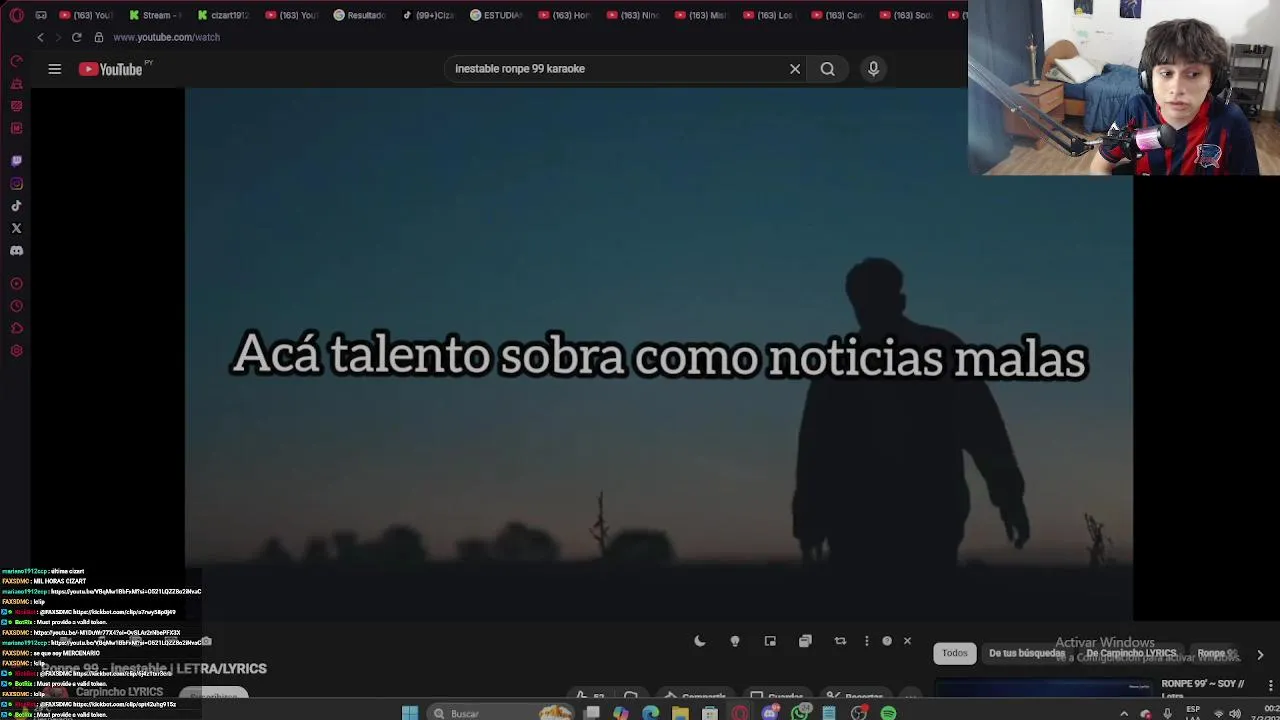Run the YouTube search with magnifier button
Screen dimensions: 1280x720
coord(828,69)
